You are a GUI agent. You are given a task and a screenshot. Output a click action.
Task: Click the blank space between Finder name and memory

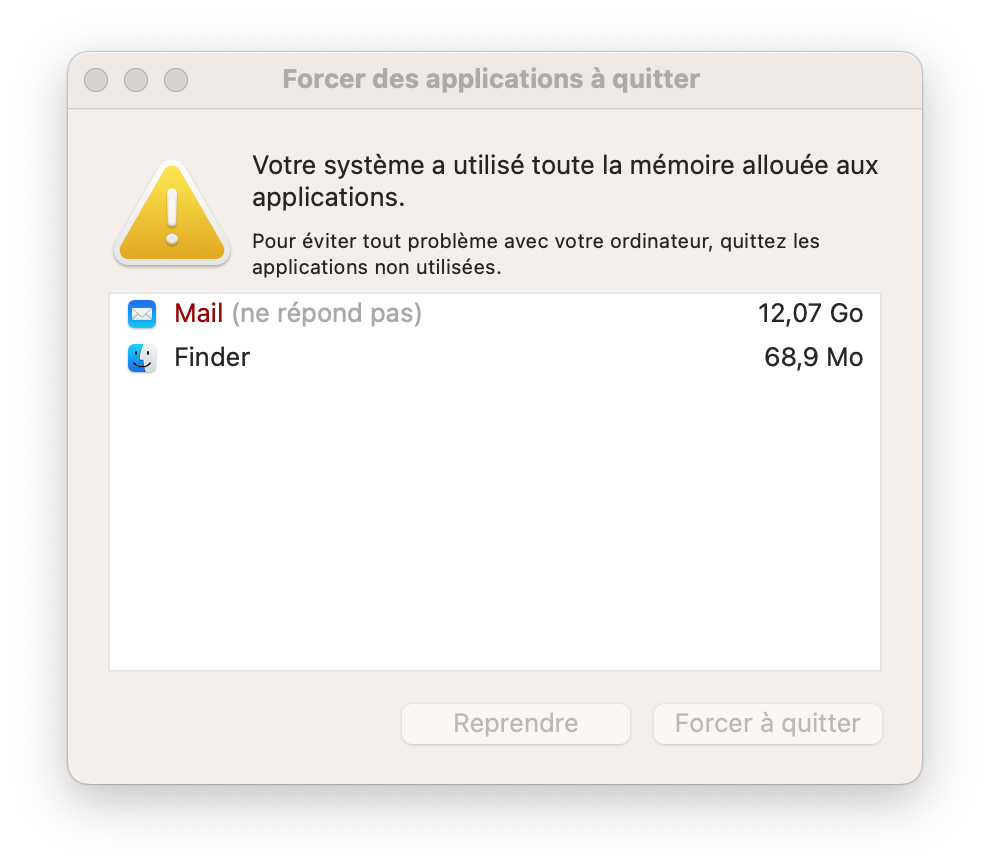pyautogui.click(x=500, y=358)
